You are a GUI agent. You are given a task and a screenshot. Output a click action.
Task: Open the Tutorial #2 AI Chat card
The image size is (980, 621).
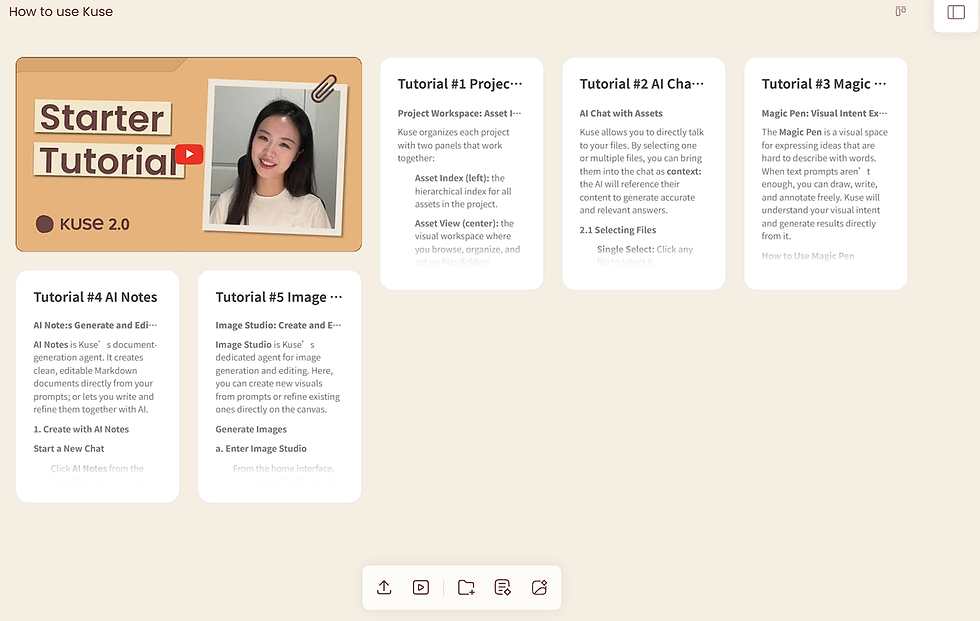(643, 173)
